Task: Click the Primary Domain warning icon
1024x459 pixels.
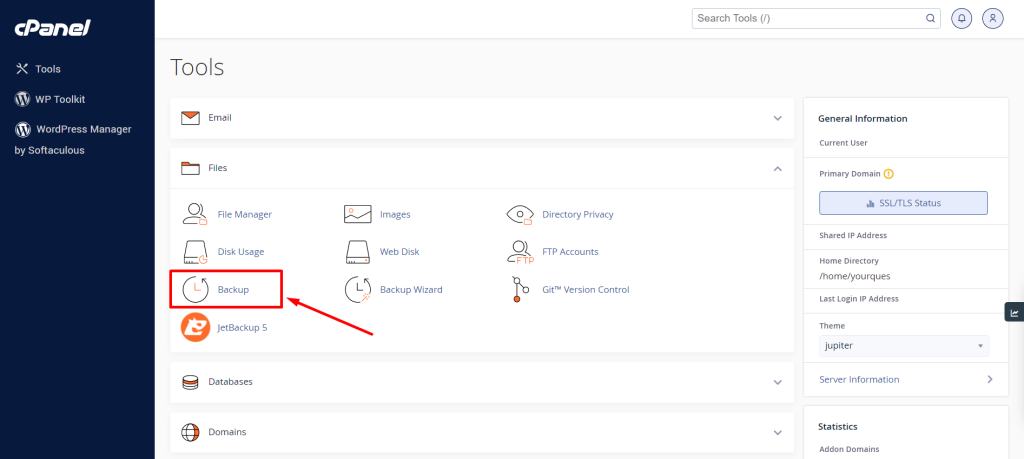Action: coord(888,174)
